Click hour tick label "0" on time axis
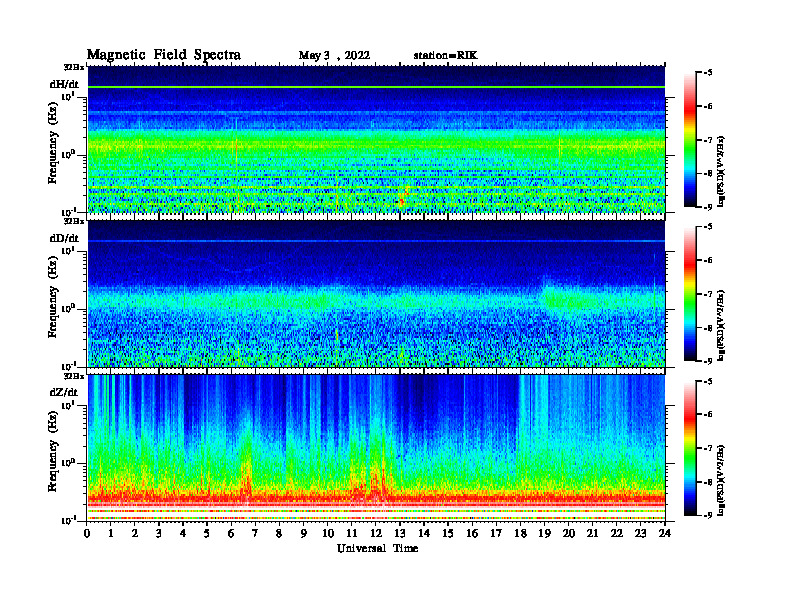Image resolution: width=792 pixels, height=612 pixels. 87,534
